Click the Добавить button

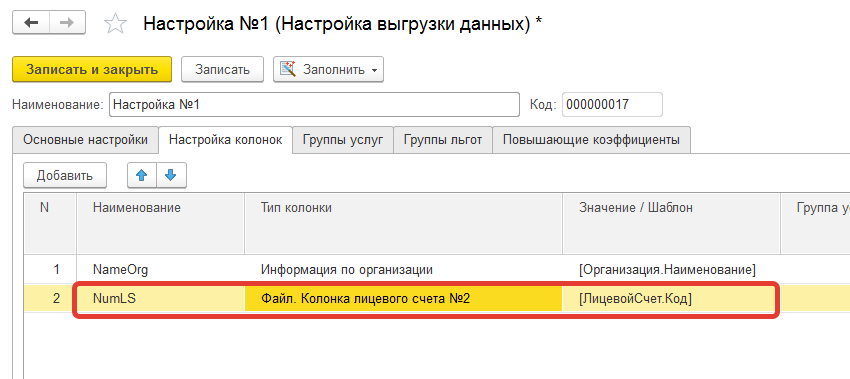click(65, 175)
